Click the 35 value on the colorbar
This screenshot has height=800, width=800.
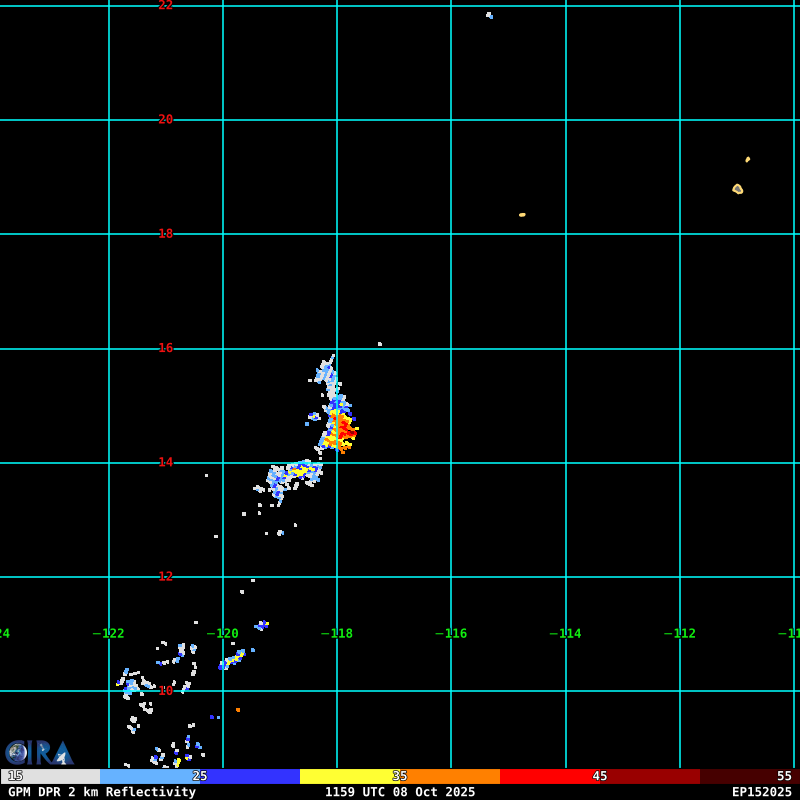(x=399, y=776)
